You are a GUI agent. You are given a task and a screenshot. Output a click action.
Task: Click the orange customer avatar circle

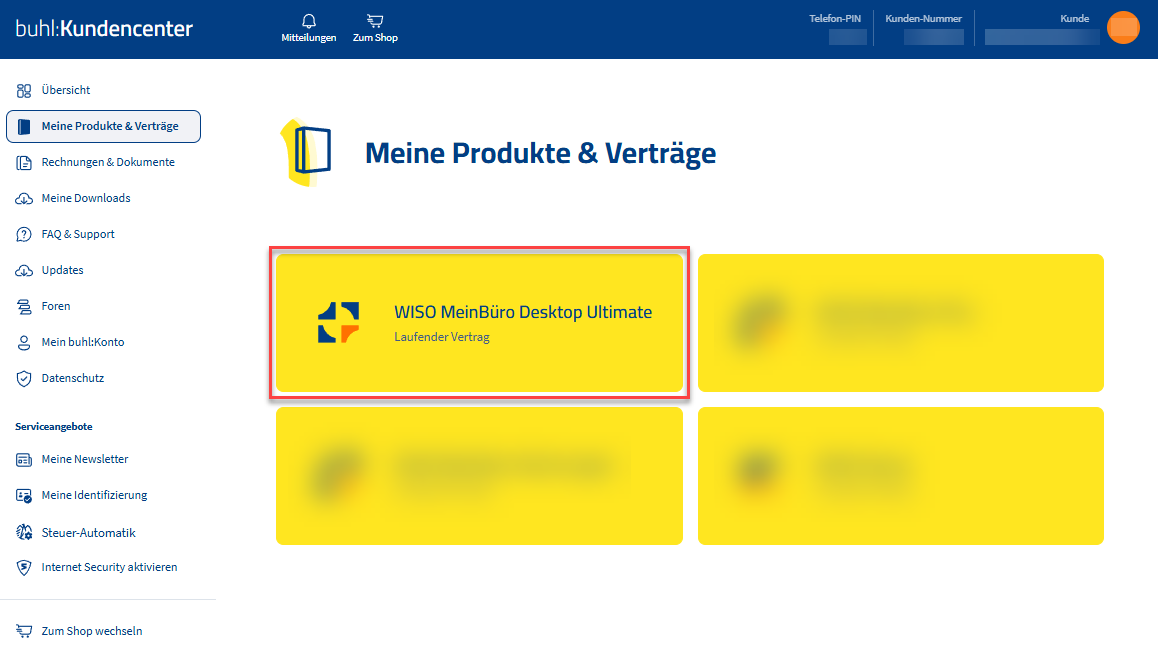(1123, 28)
